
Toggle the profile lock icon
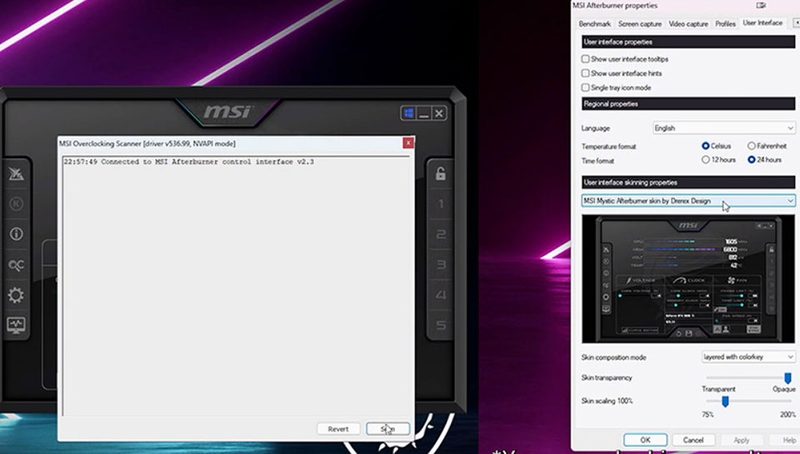[x=440, y=173]
